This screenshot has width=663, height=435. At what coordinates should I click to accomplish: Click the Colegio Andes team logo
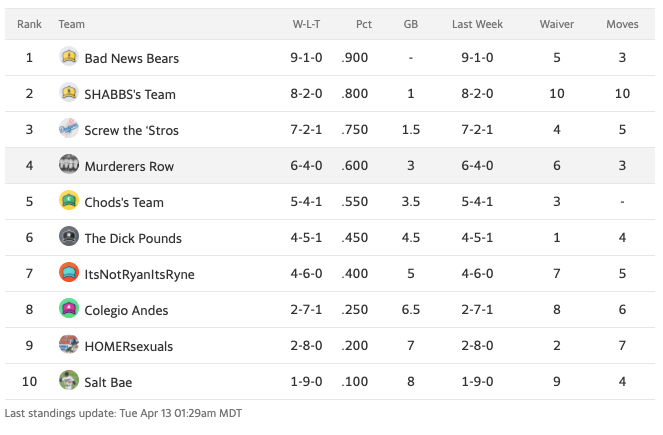pos(69,309)
